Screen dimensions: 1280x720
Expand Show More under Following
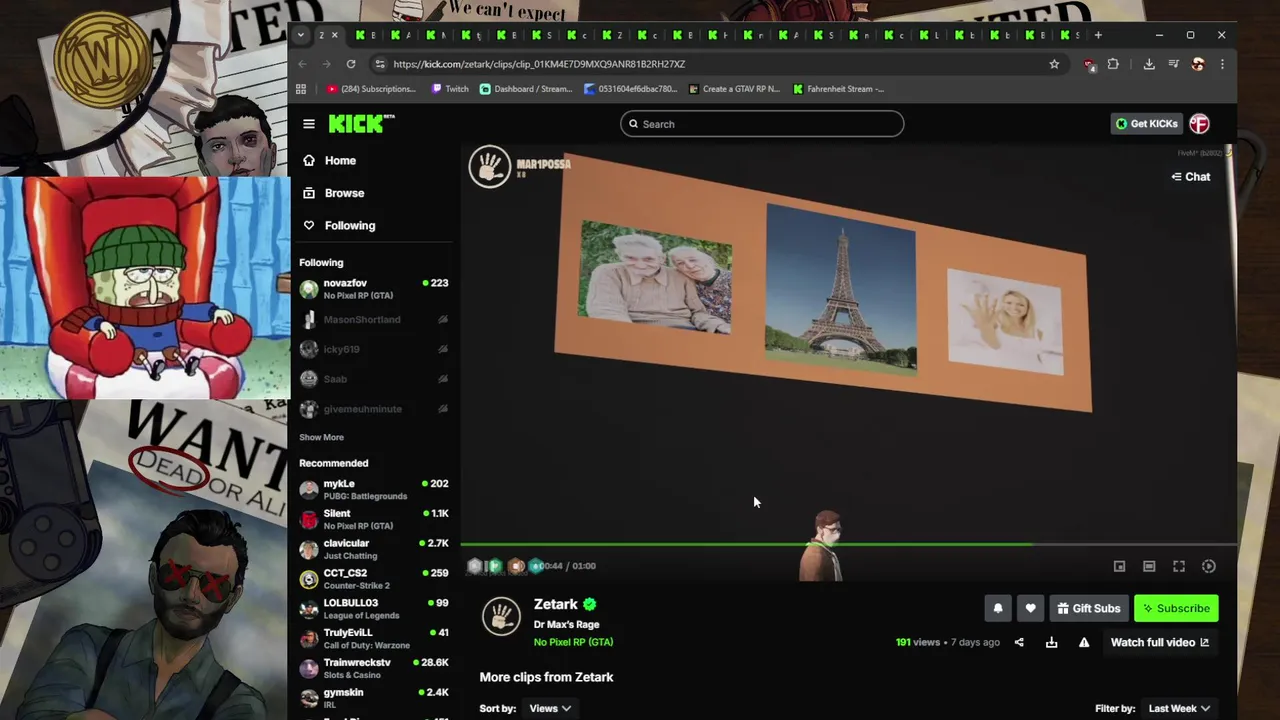coord(321,437)
